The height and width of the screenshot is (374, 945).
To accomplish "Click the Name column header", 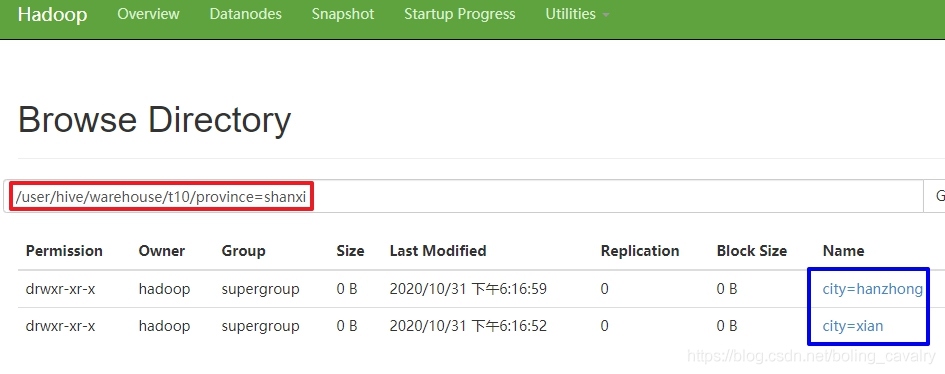I will point(843,251).
